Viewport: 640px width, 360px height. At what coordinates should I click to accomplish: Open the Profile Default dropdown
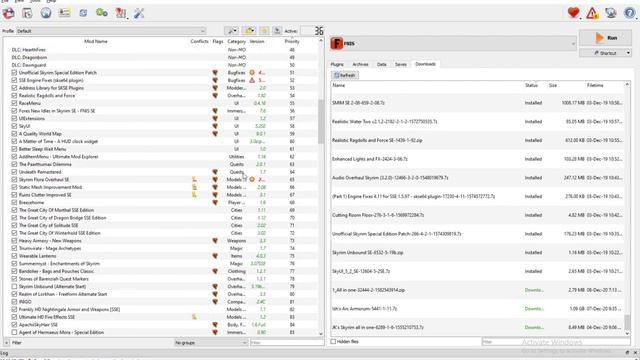click(x=111, y=31)
